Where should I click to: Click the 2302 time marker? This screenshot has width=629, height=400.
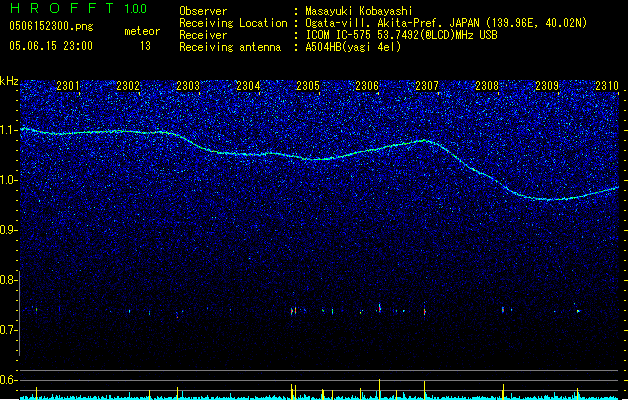128,86
